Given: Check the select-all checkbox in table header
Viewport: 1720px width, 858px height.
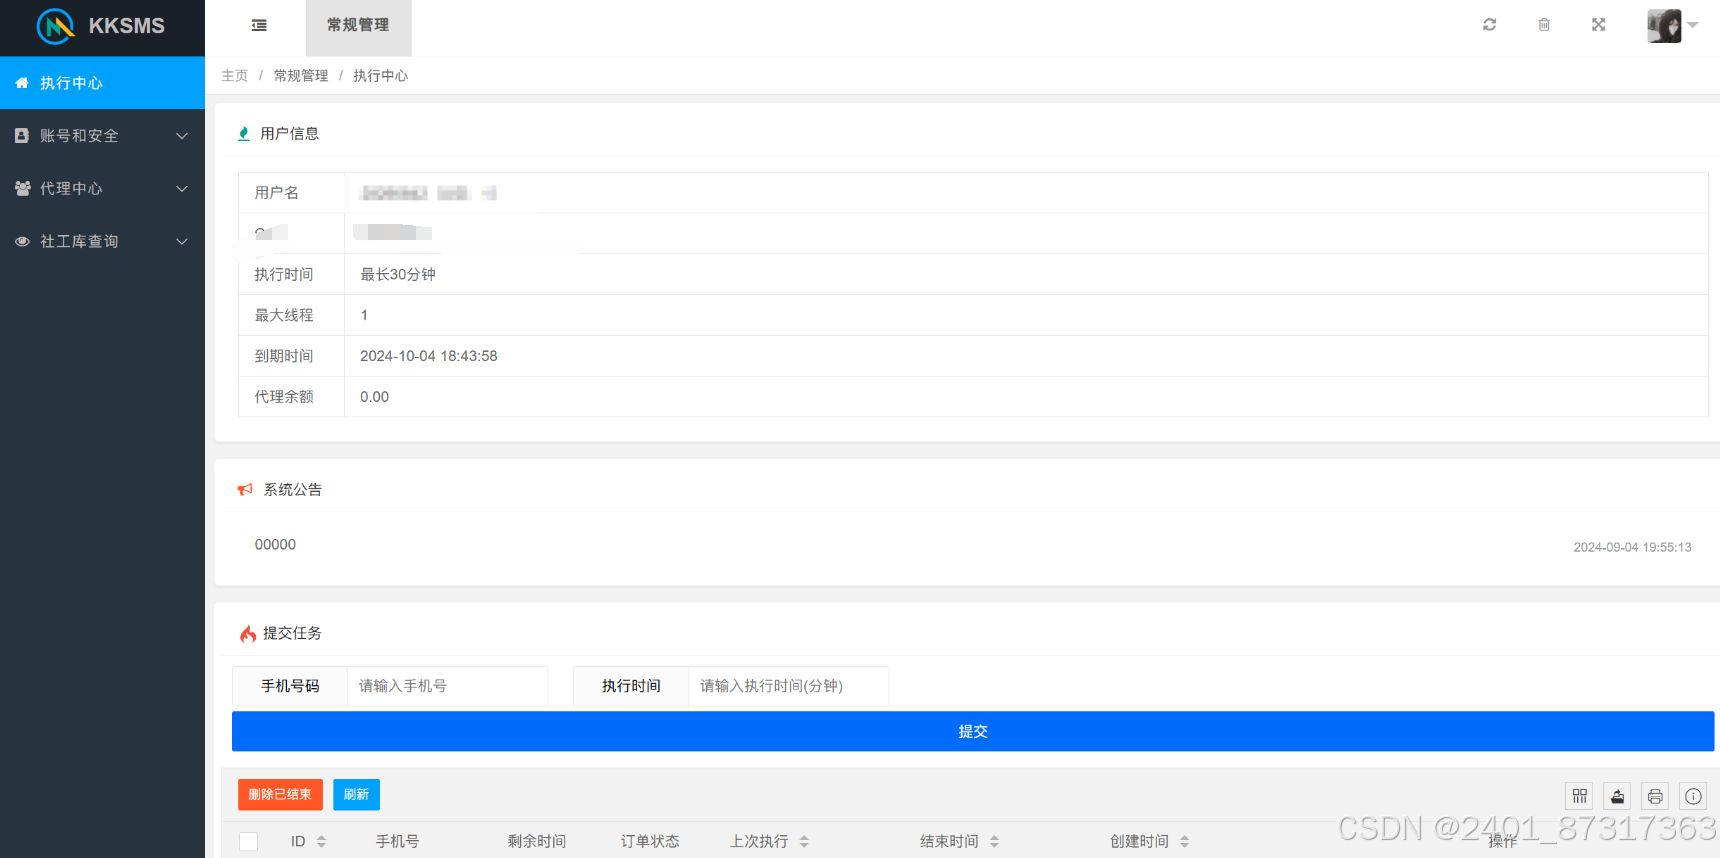Looking at the screenshot, I should point(249,842).
